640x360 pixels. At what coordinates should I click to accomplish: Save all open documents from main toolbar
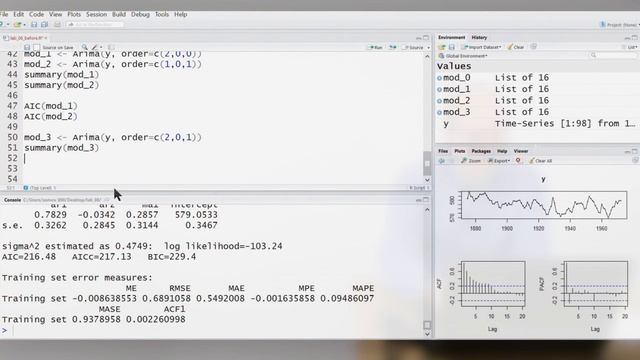44,25
